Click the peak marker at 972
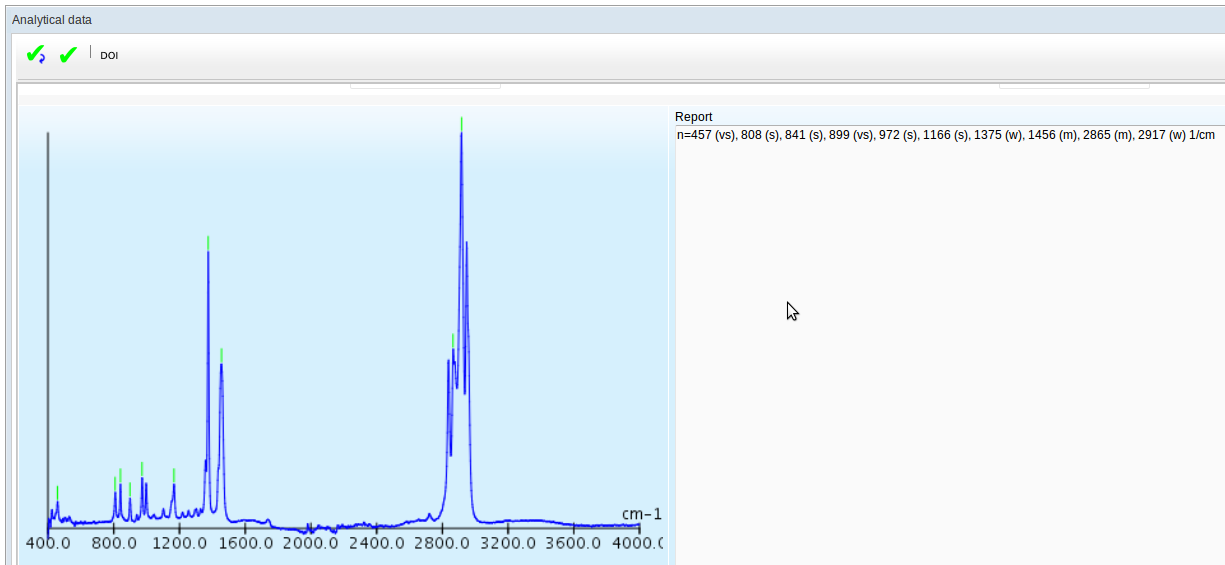 tap(142, 468)
